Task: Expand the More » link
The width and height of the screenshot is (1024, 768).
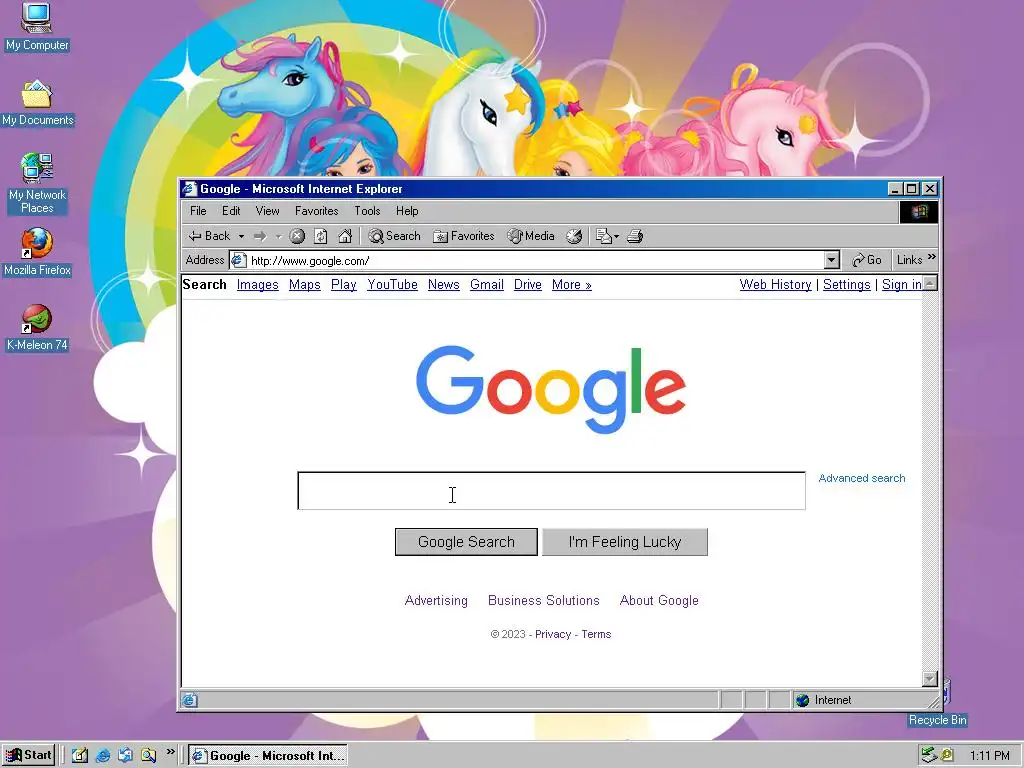Action: coord(571,285)
